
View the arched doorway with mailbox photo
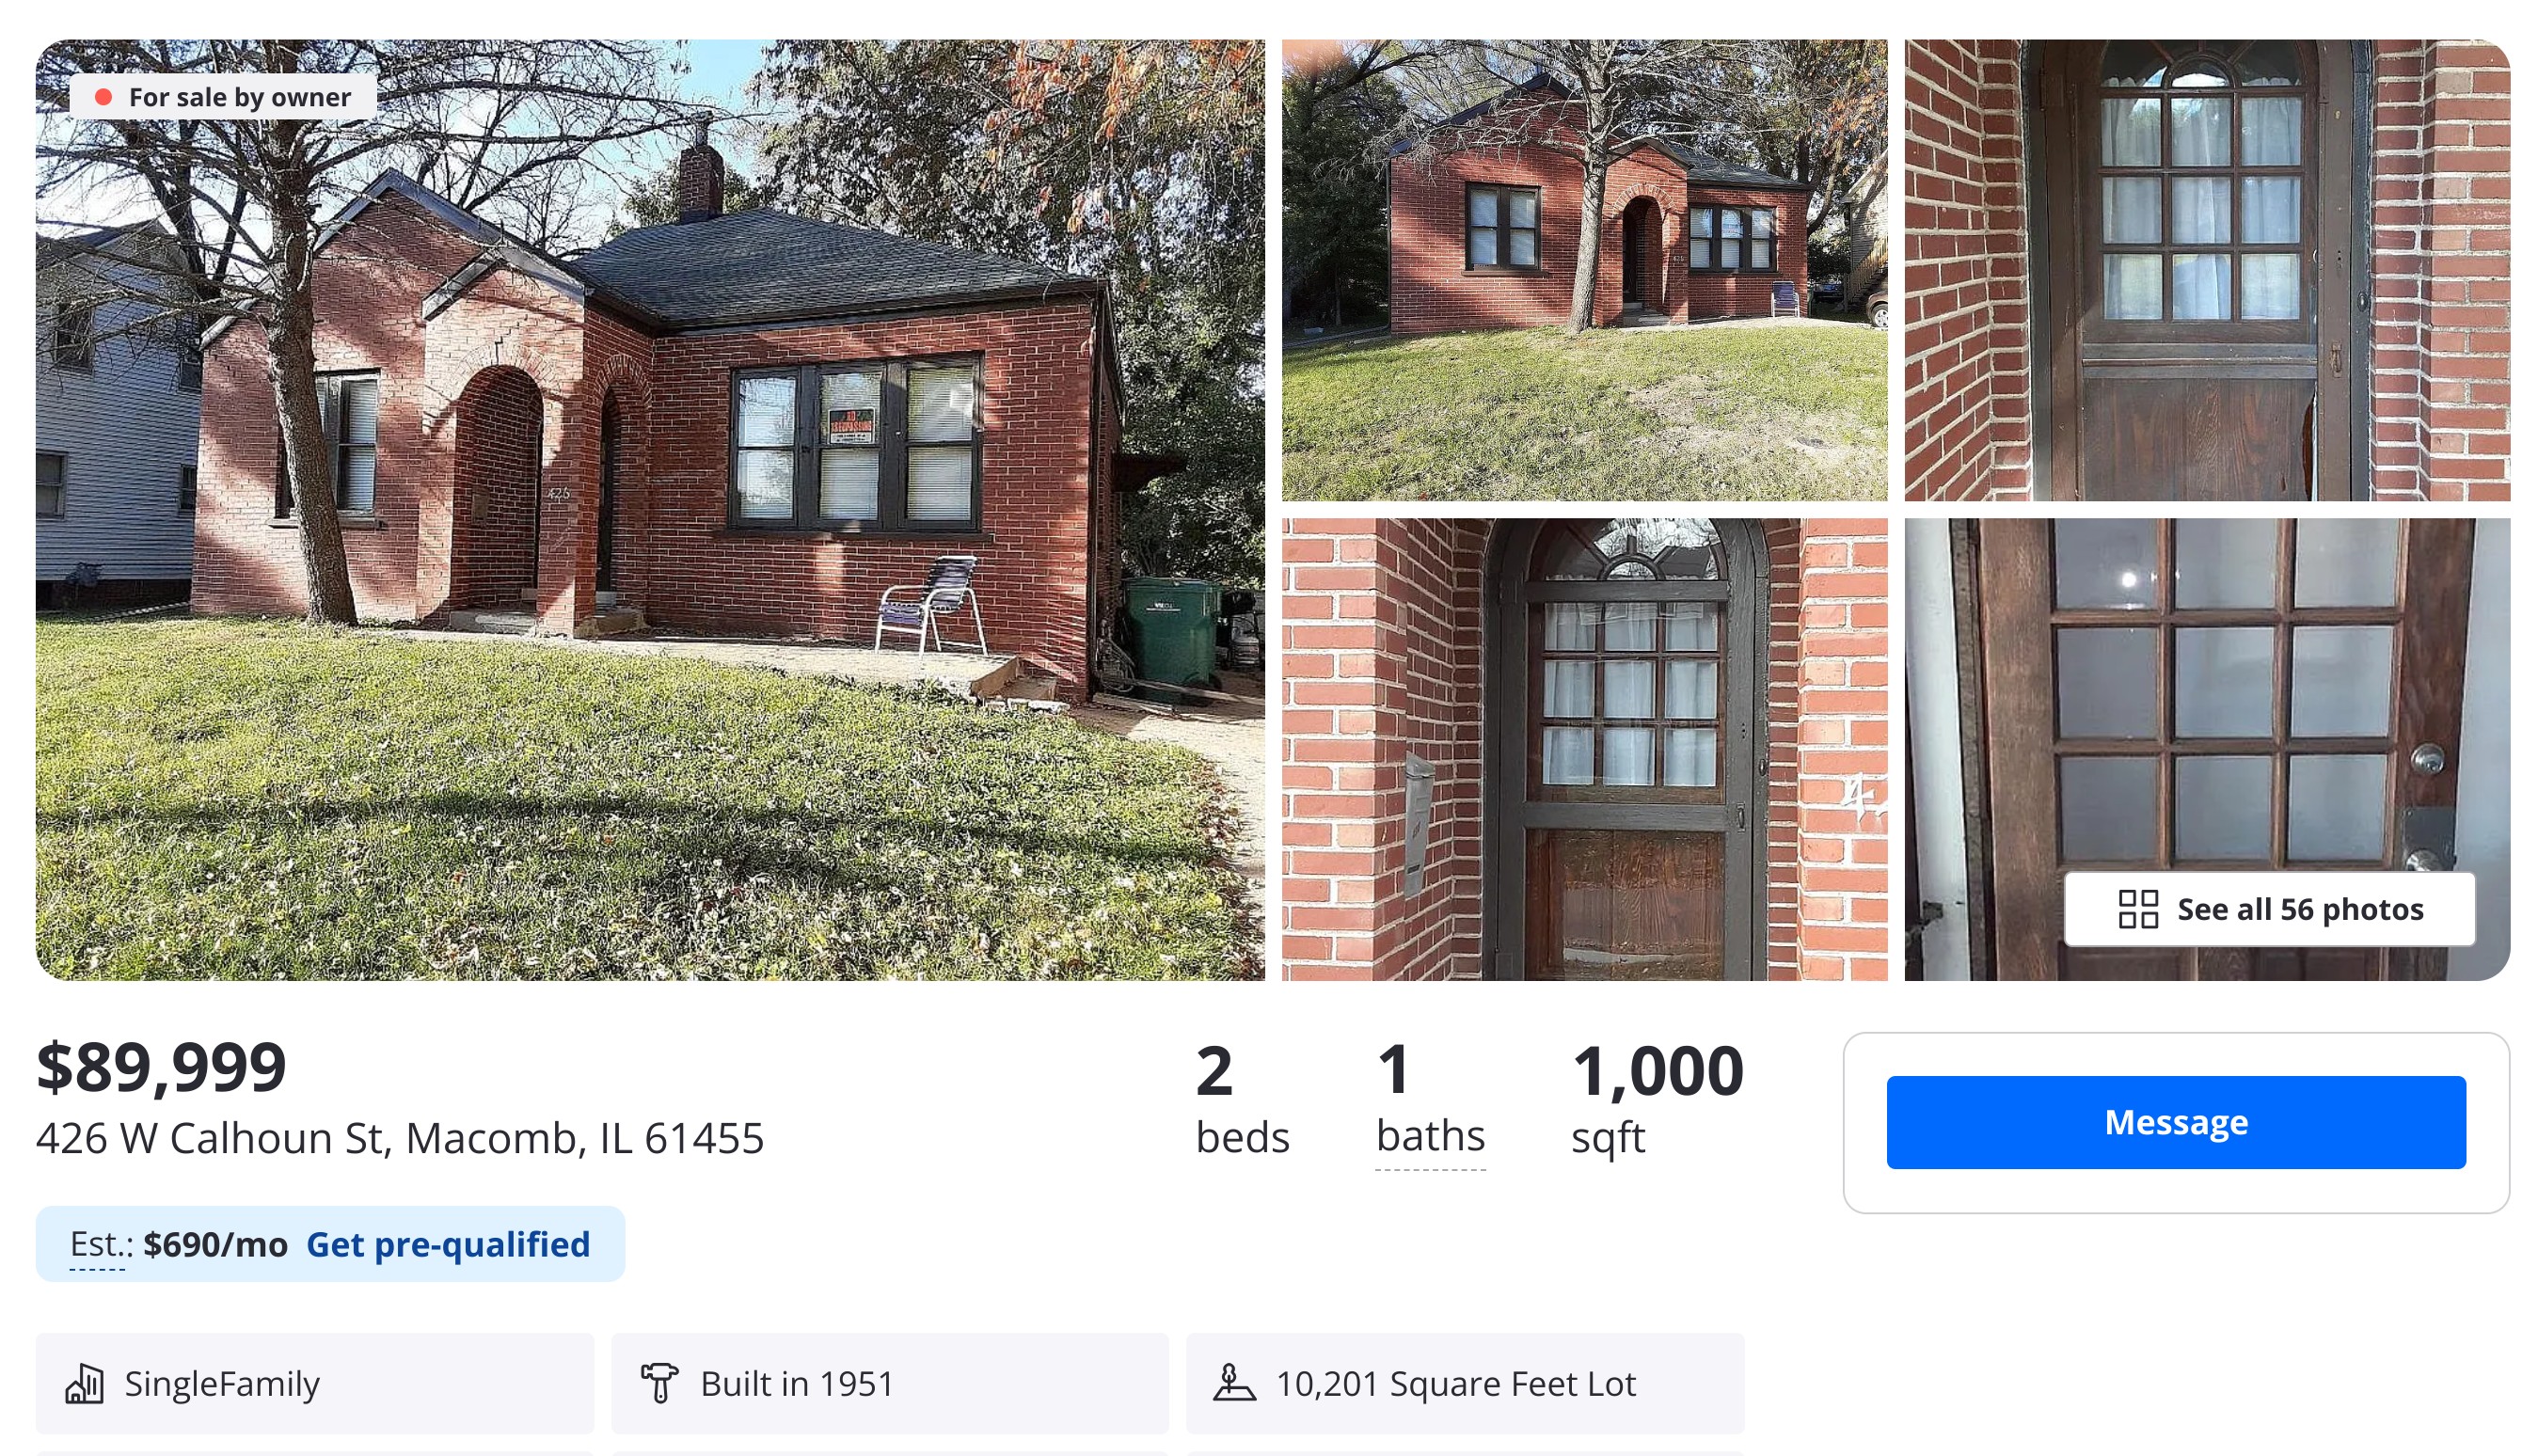[x=1585, y=749]
